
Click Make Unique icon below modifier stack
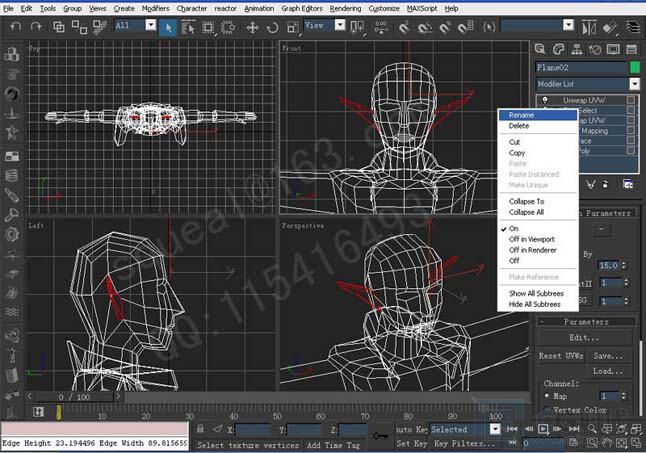point(590,184)
